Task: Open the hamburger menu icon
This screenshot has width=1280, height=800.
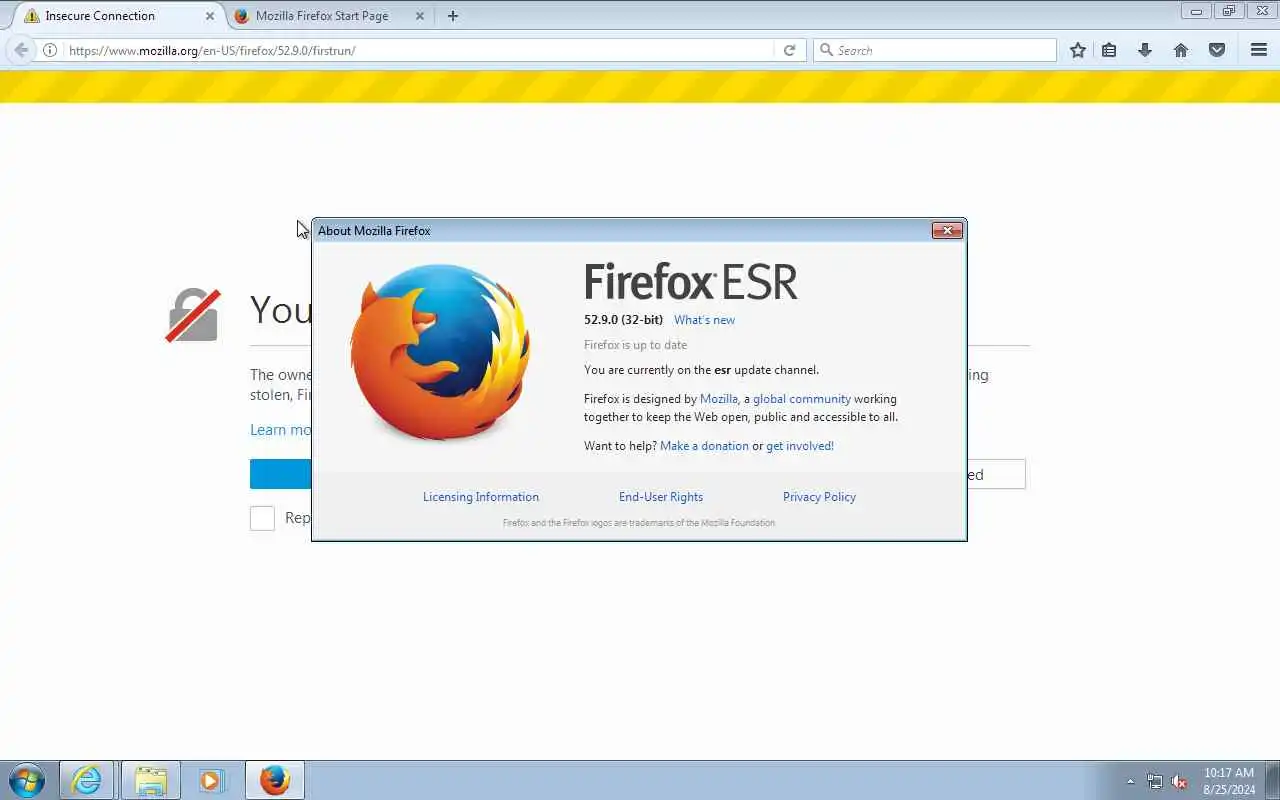Action: 1259,50
